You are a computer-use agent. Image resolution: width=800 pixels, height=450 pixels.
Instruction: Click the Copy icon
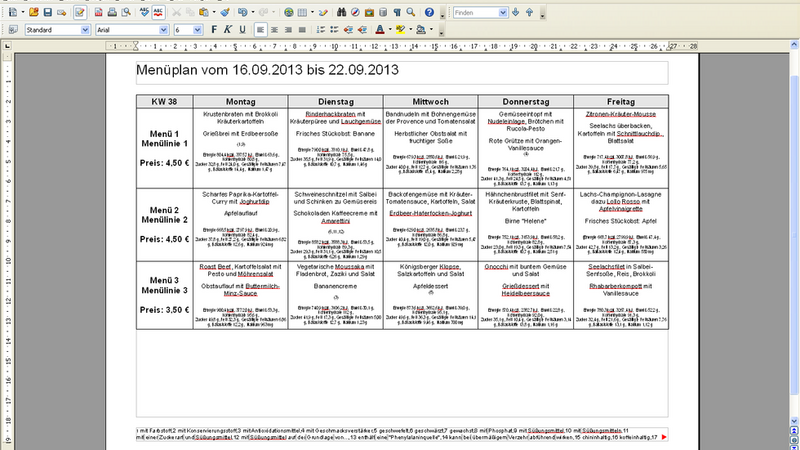point(190,12)
